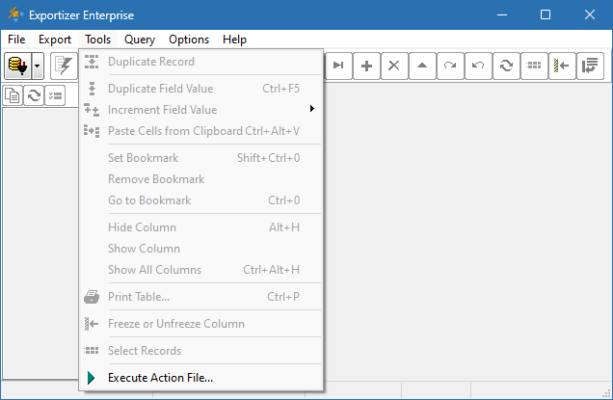Screen dimensions: 613x400
Task: Select Print Table menu entry
Action: click(x=201, y=297)
